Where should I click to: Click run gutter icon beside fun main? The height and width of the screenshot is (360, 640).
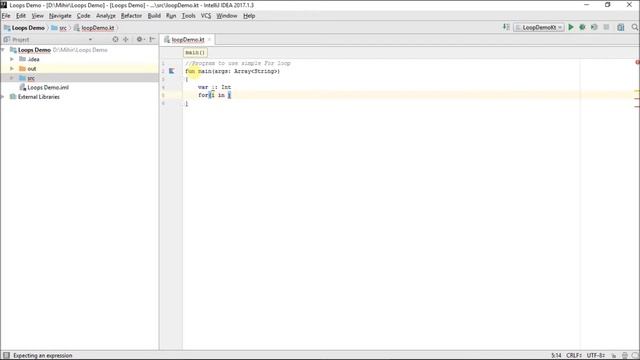click(172, 71)
